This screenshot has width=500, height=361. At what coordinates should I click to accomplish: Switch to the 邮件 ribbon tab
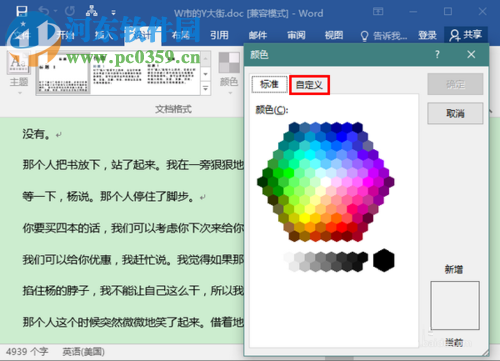click(x=258, y=35)
